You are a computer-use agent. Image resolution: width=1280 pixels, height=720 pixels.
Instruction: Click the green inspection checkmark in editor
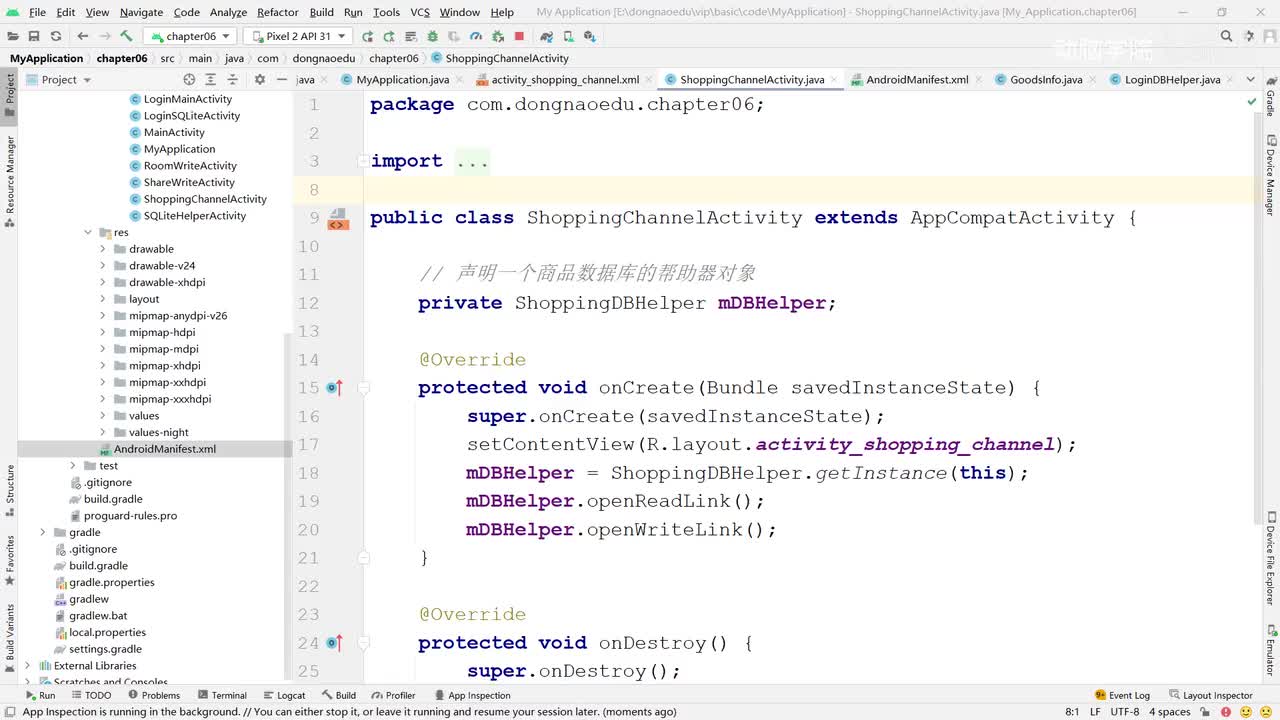point(1252,102)
